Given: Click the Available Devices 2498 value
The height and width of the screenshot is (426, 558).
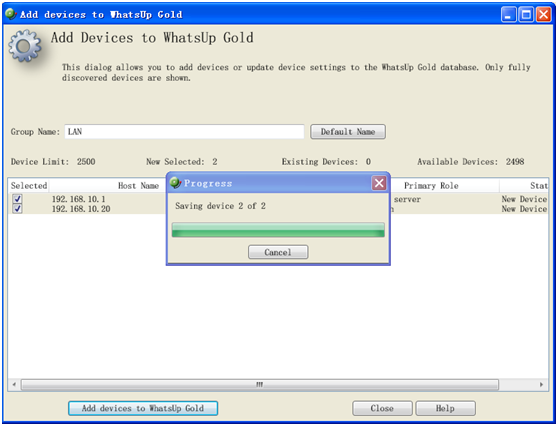Looking at the screenshot, I should (515, 162).
